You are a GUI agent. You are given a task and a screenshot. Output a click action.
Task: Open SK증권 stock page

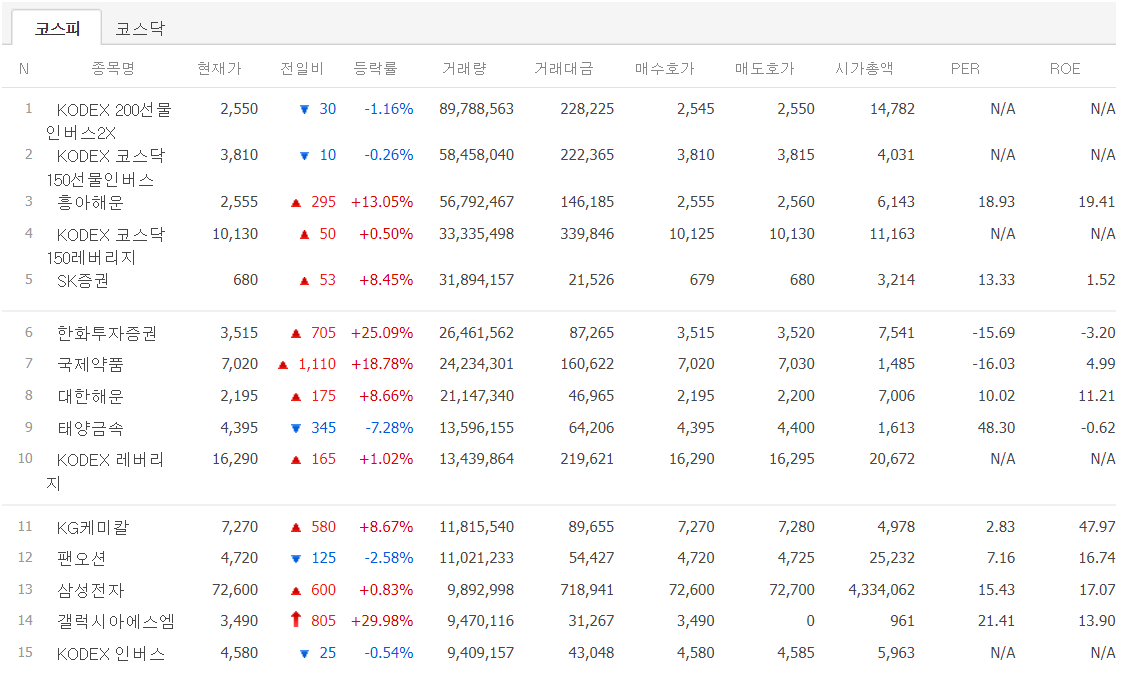83,280
